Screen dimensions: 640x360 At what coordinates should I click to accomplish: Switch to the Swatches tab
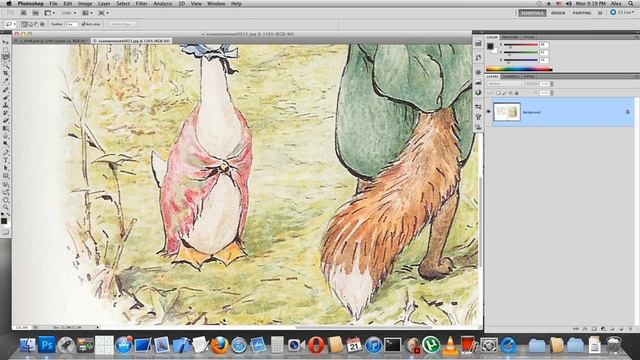[x=510, y=37]
